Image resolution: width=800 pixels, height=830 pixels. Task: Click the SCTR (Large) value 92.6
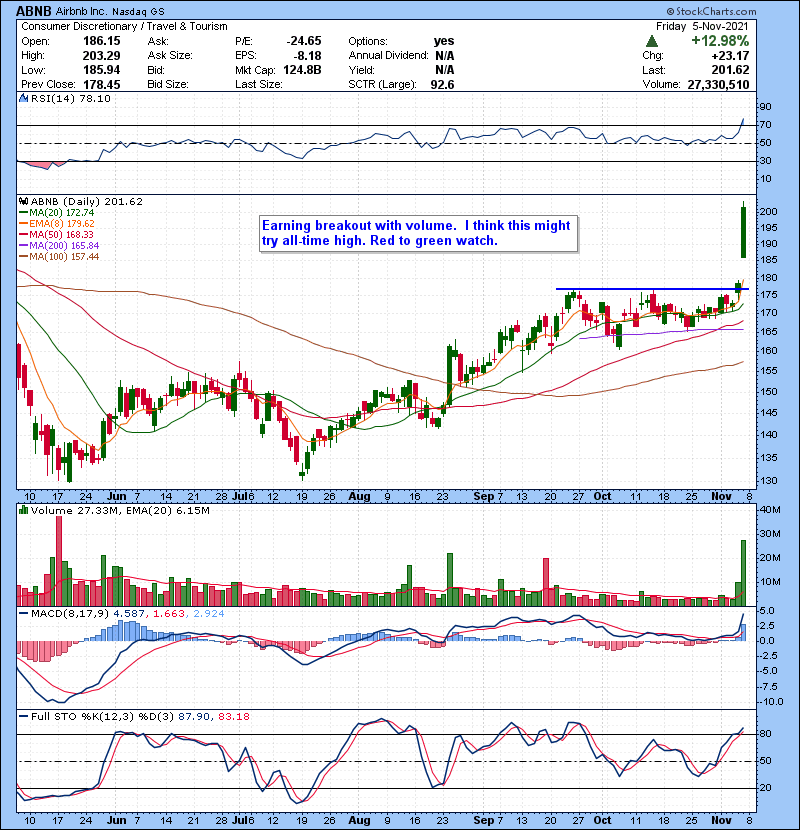pyautogui.click(x=442, y=85)
